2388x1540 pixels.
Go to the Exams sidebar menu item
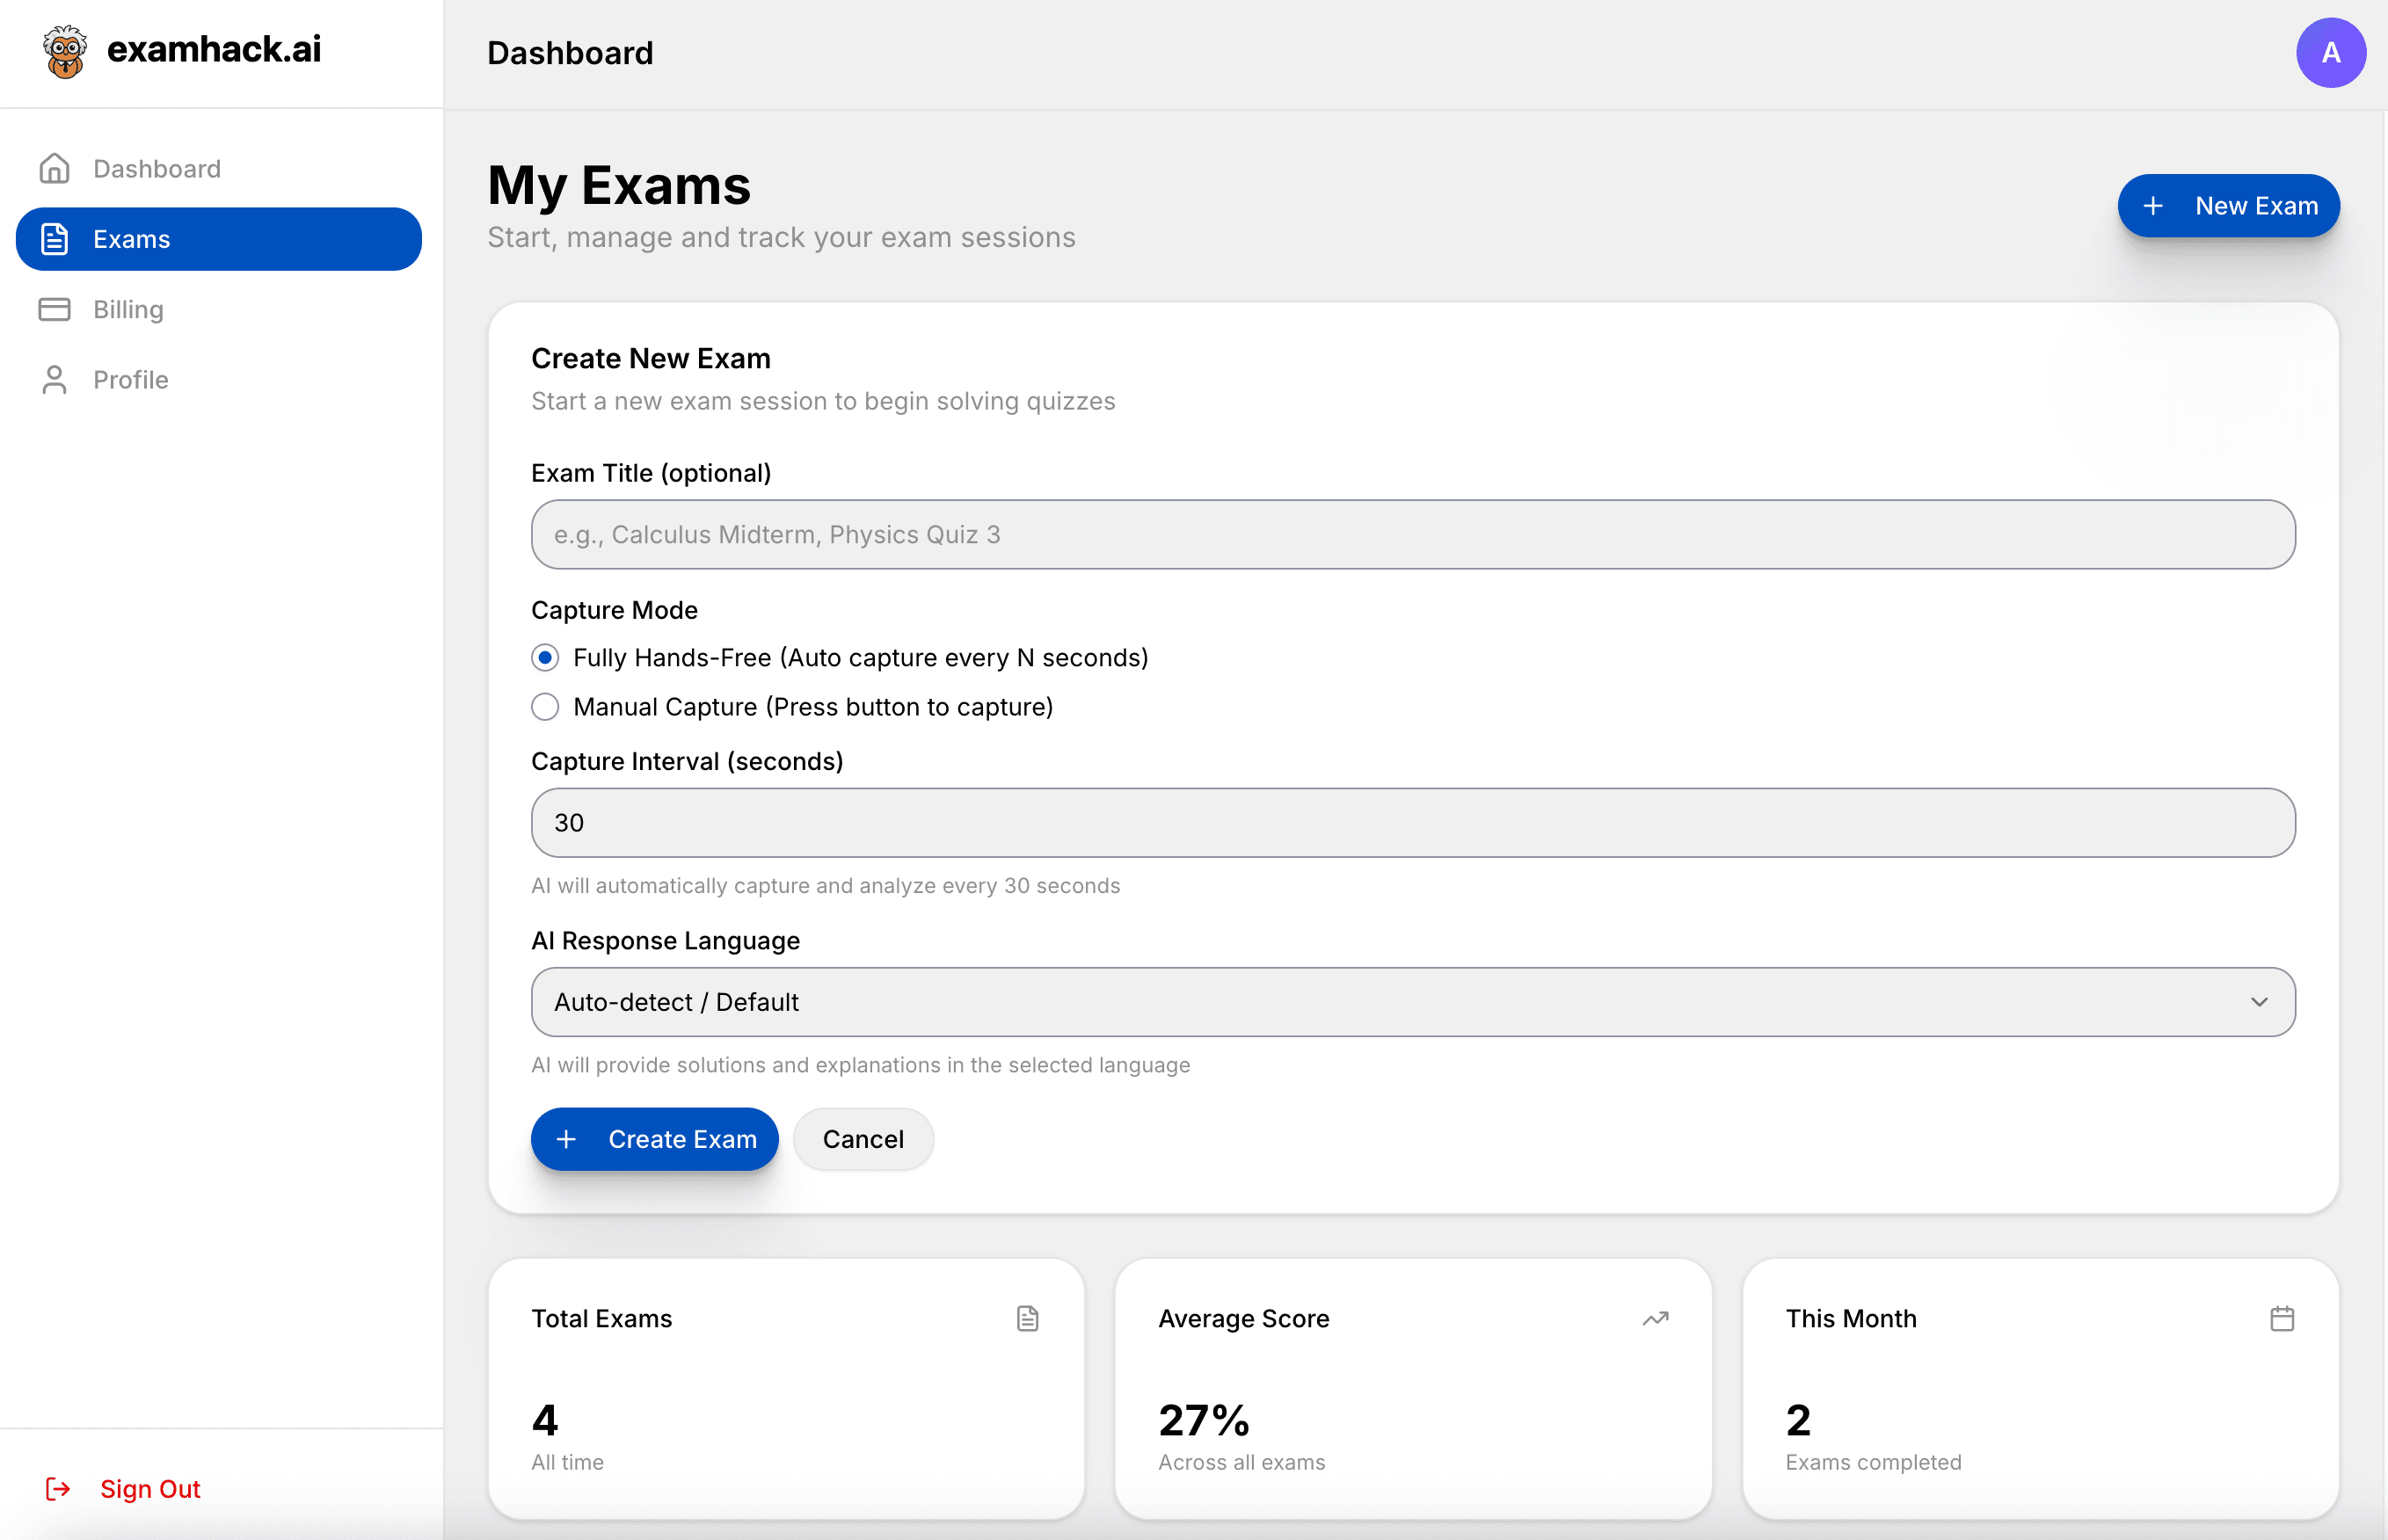[218, 239]
